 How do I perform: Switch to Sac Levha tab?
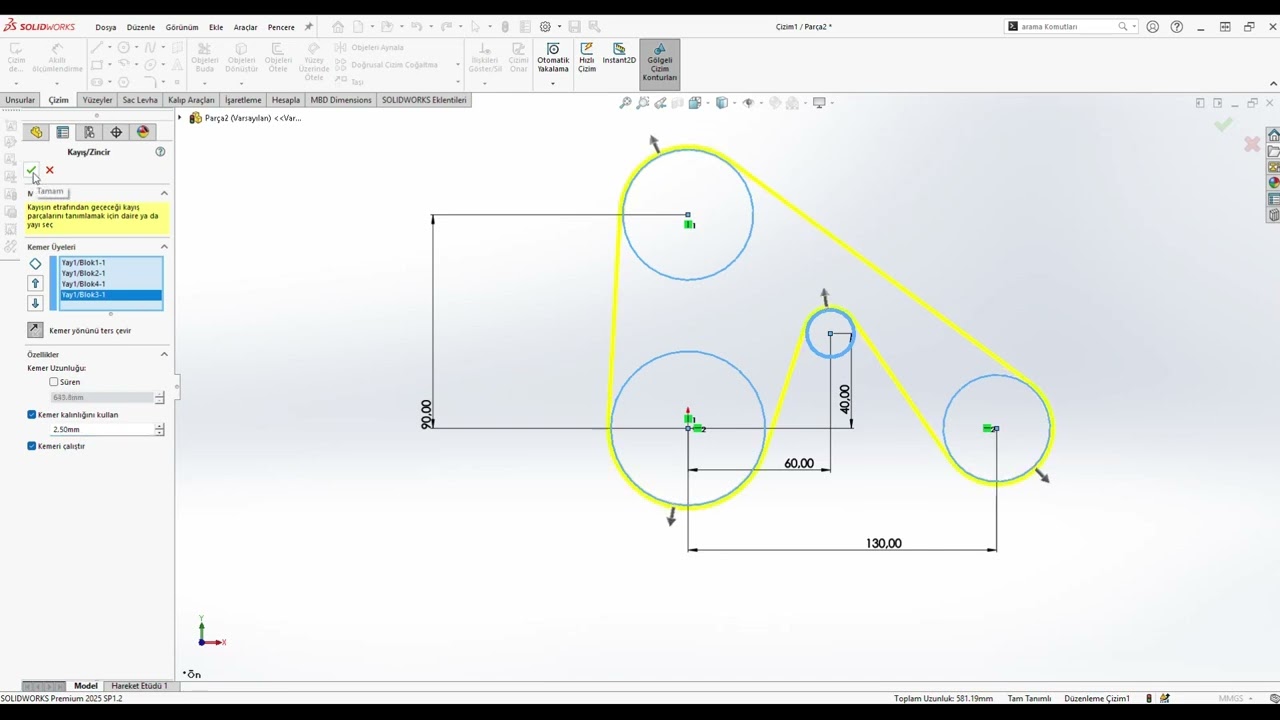140,100
